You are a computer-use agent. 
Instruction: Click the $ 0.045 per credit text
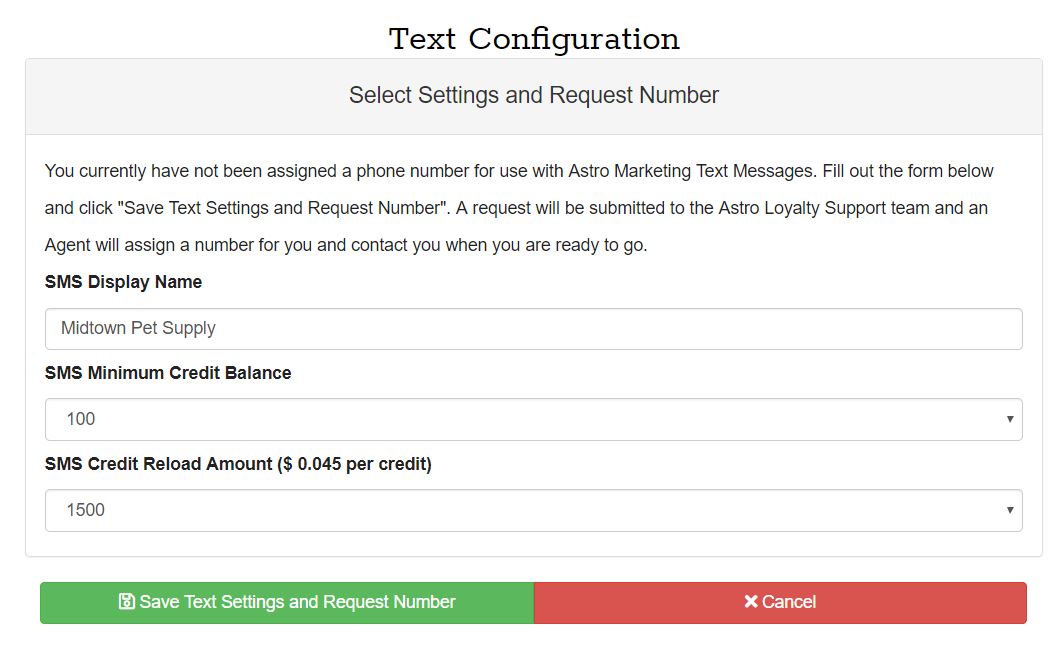click(357, 464)
